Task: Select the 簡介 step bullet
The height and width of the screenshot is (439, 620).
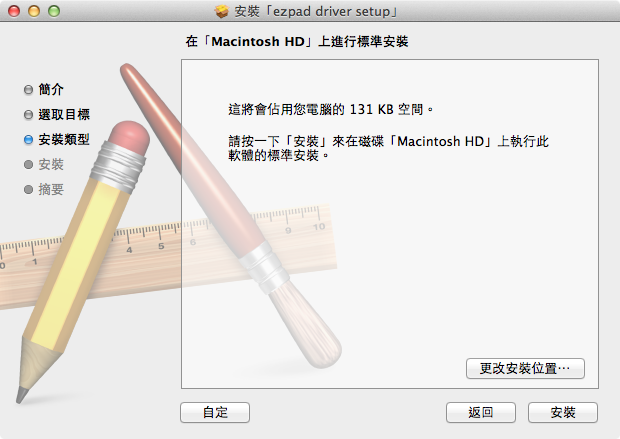Action: coord(28,90)
